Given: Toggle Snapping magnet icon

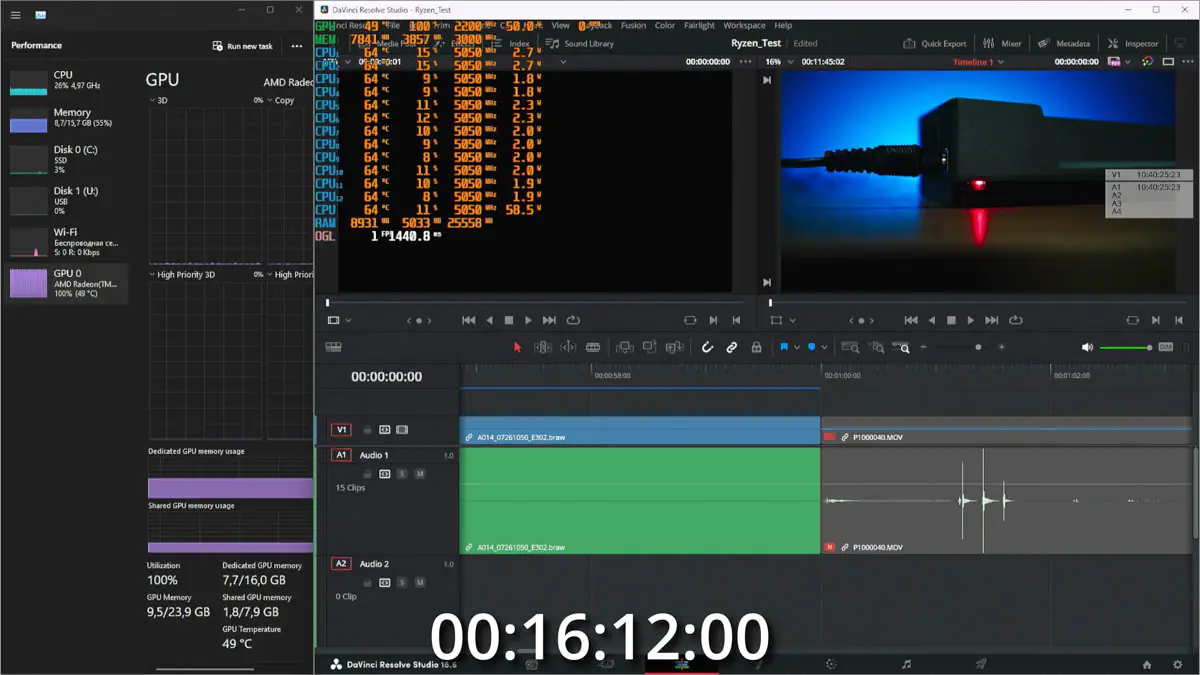Looking at the screenshot, I should pyautogui.click(x=707, y=347).
